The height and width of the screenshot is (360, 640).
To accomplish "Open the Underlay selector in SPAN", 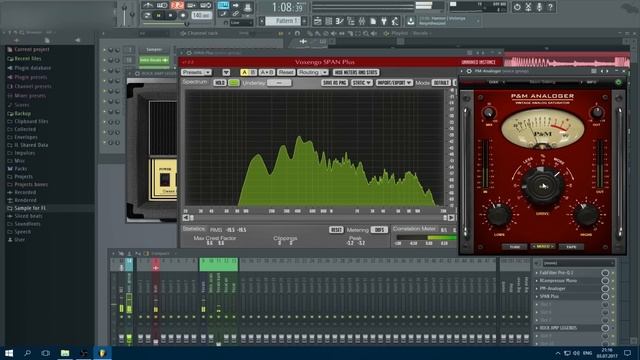I will (279, 82).
